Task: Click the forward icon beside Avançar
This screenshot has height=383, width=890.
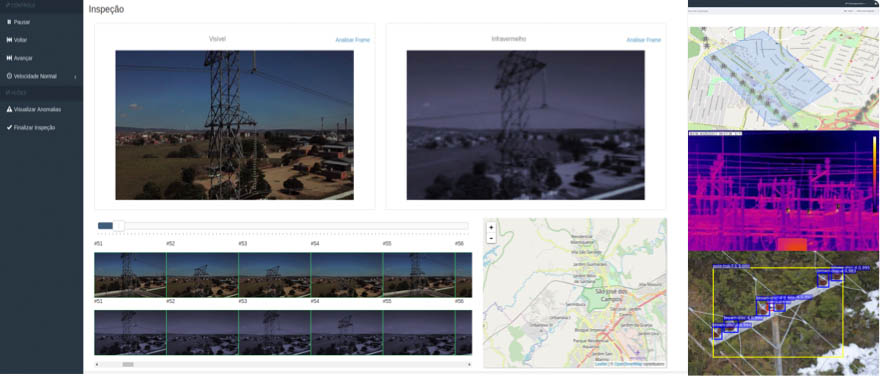Action: click(x=9, y=58)
